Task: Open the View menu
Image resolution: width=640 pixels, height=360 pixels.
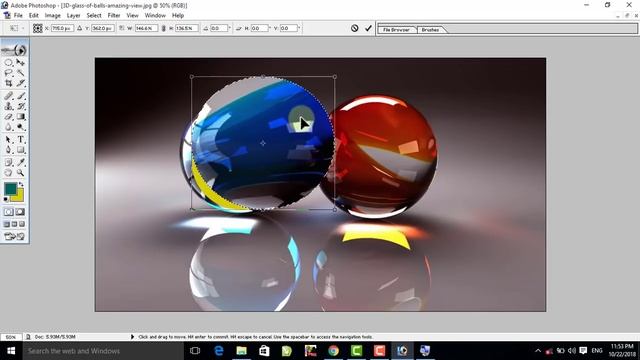Action: pyautogui.click(x=132, y=16)
